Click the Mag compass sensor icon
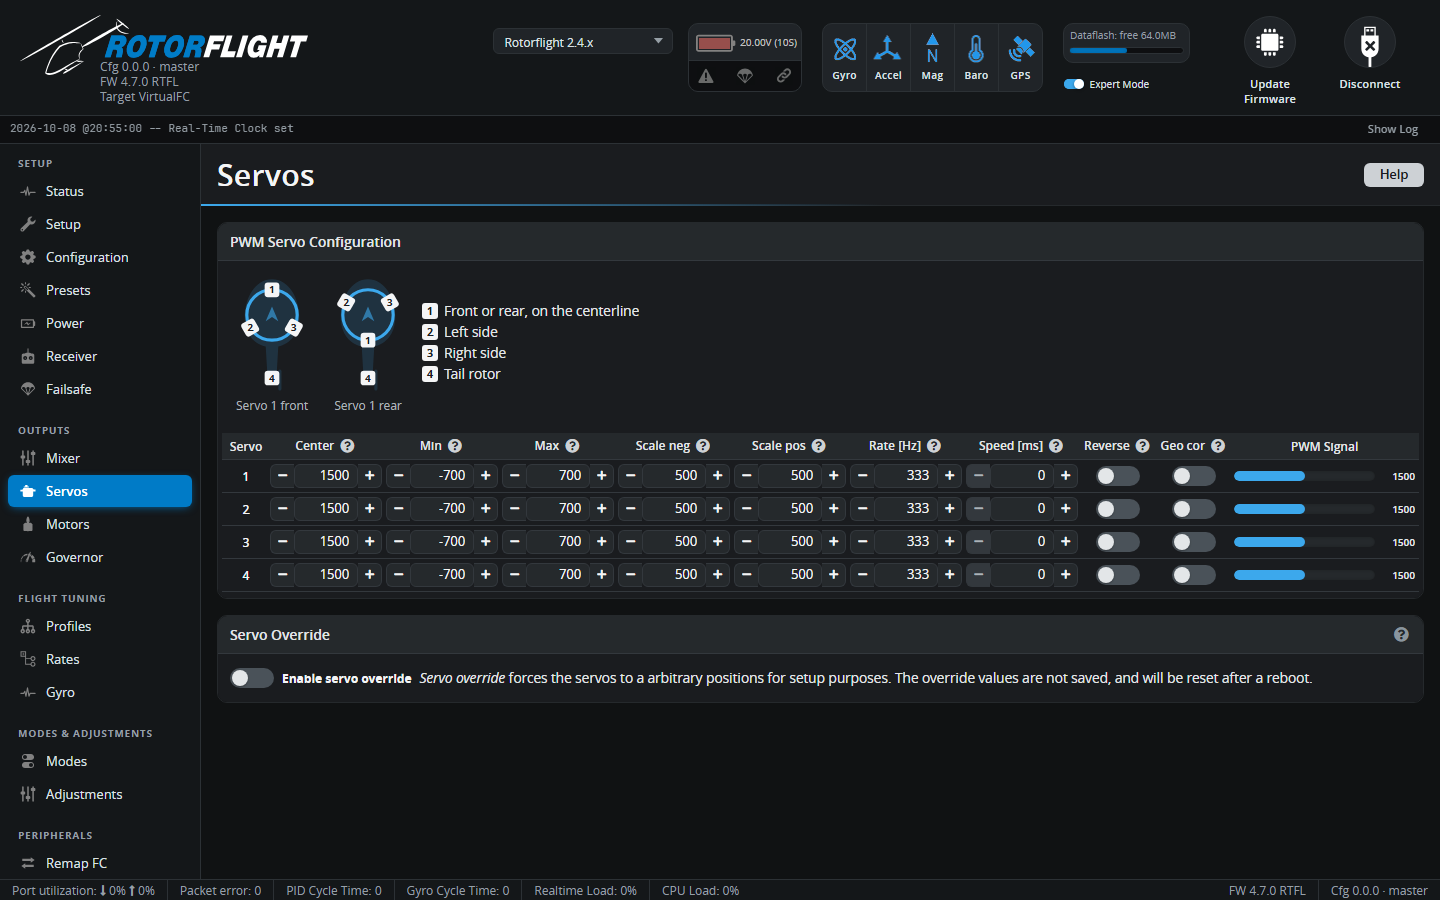This screenshot has width=1440, height=900. click(x=932, y=48)
